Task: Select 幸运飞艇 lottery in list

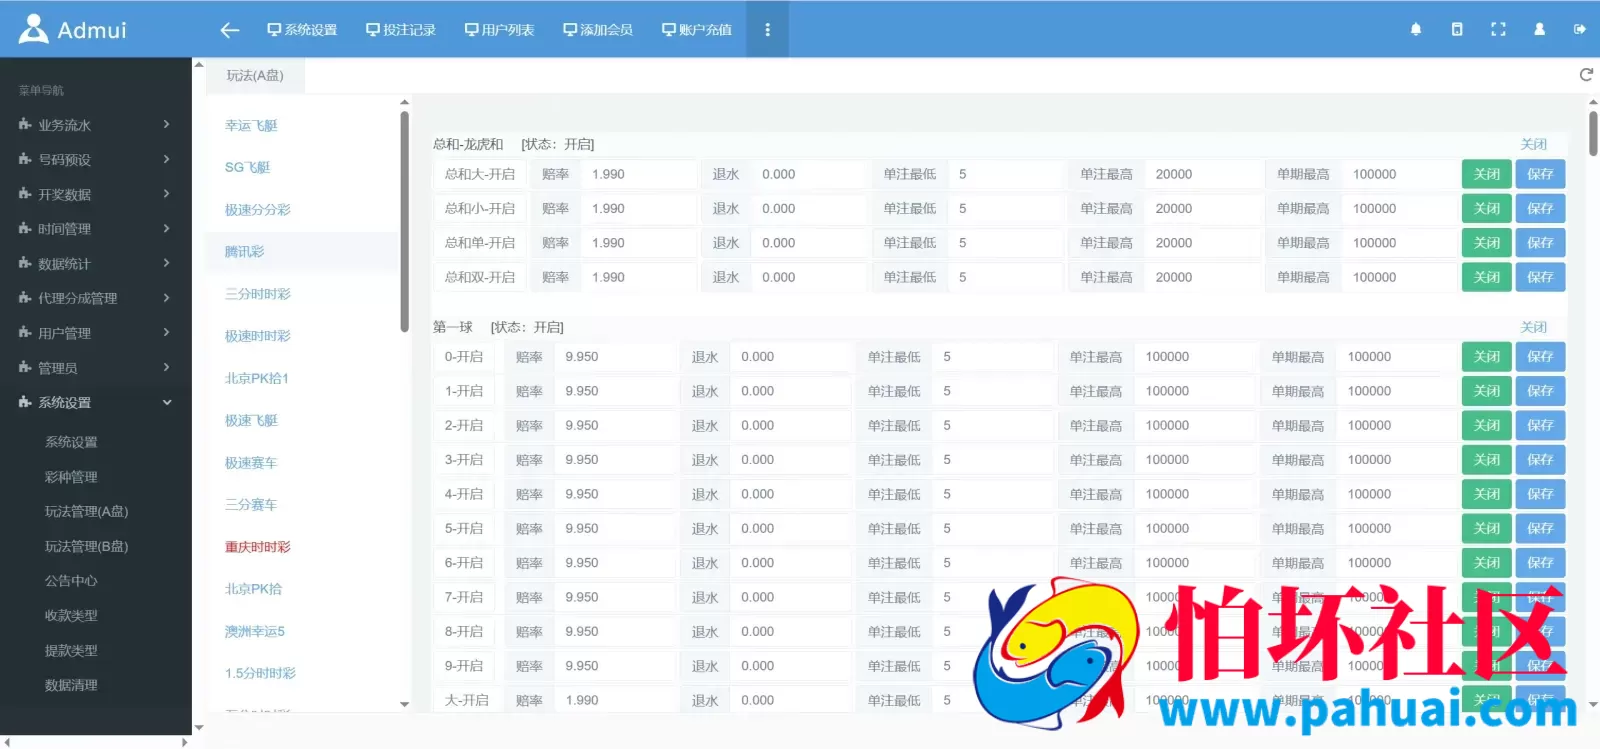Action: coord(251,125)
